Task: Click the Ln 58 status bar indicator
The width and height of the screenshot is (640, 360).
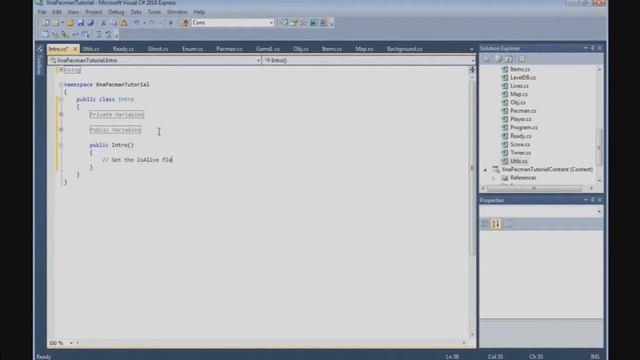Action: click(452, 357)
